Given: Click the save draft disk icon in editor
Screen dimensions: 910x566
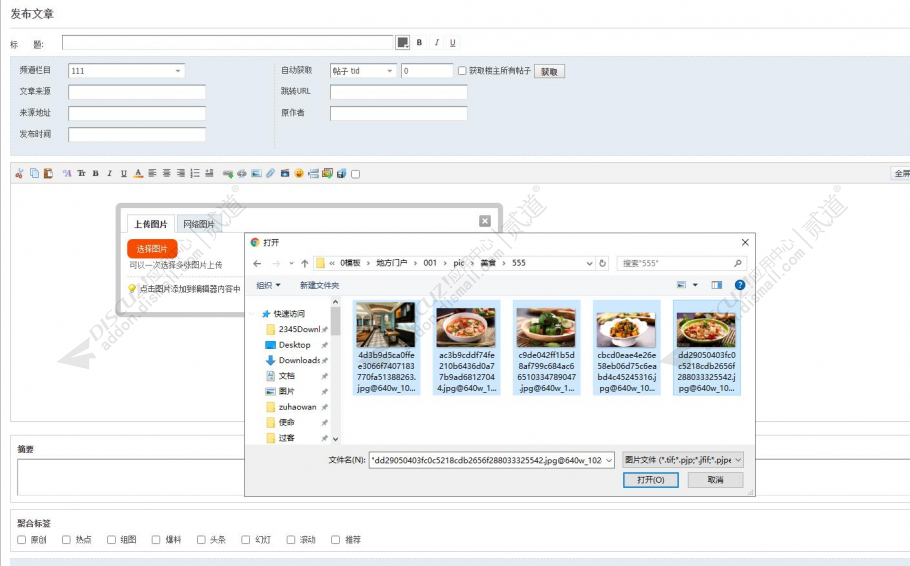Looking at the screenshot, I should coord(341,173).
